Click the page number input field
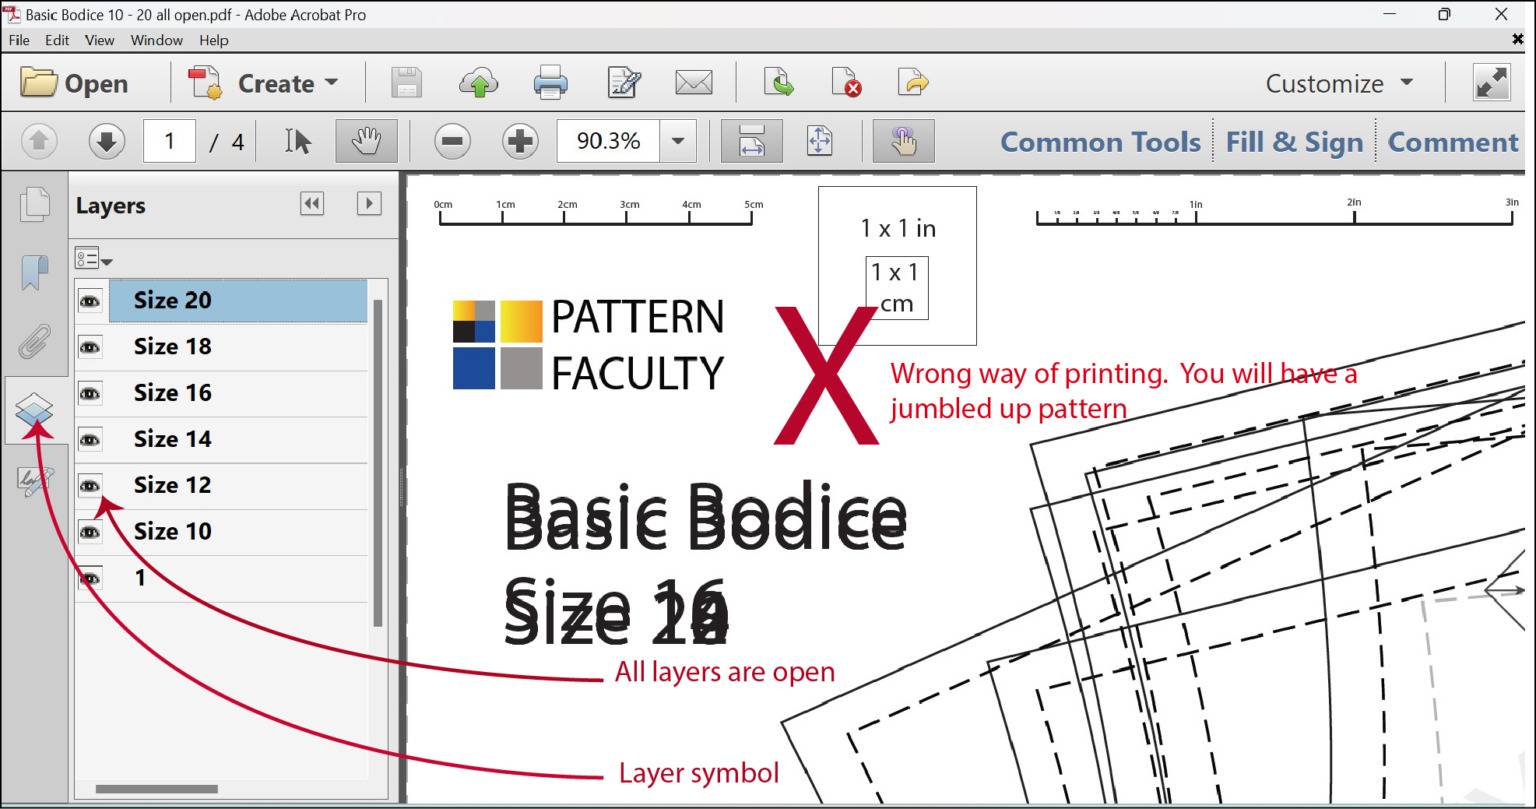This screenshot has height=809, width=1536. [169, 142]
